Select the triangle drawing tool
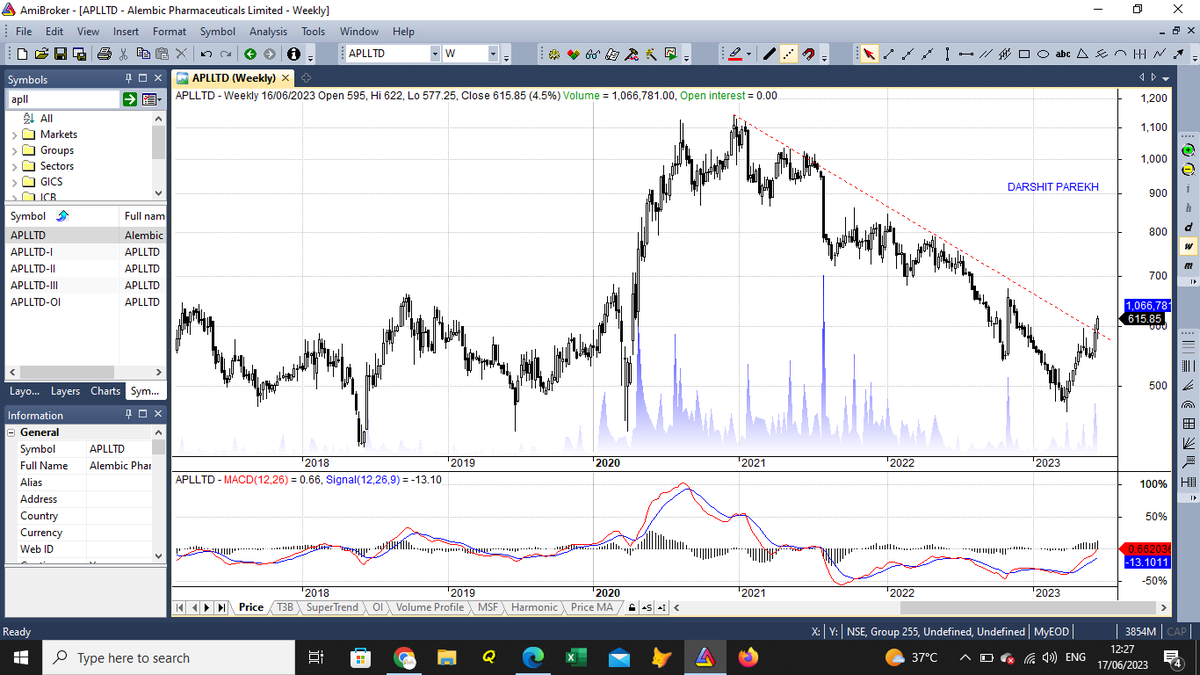 click(1082, 54)
